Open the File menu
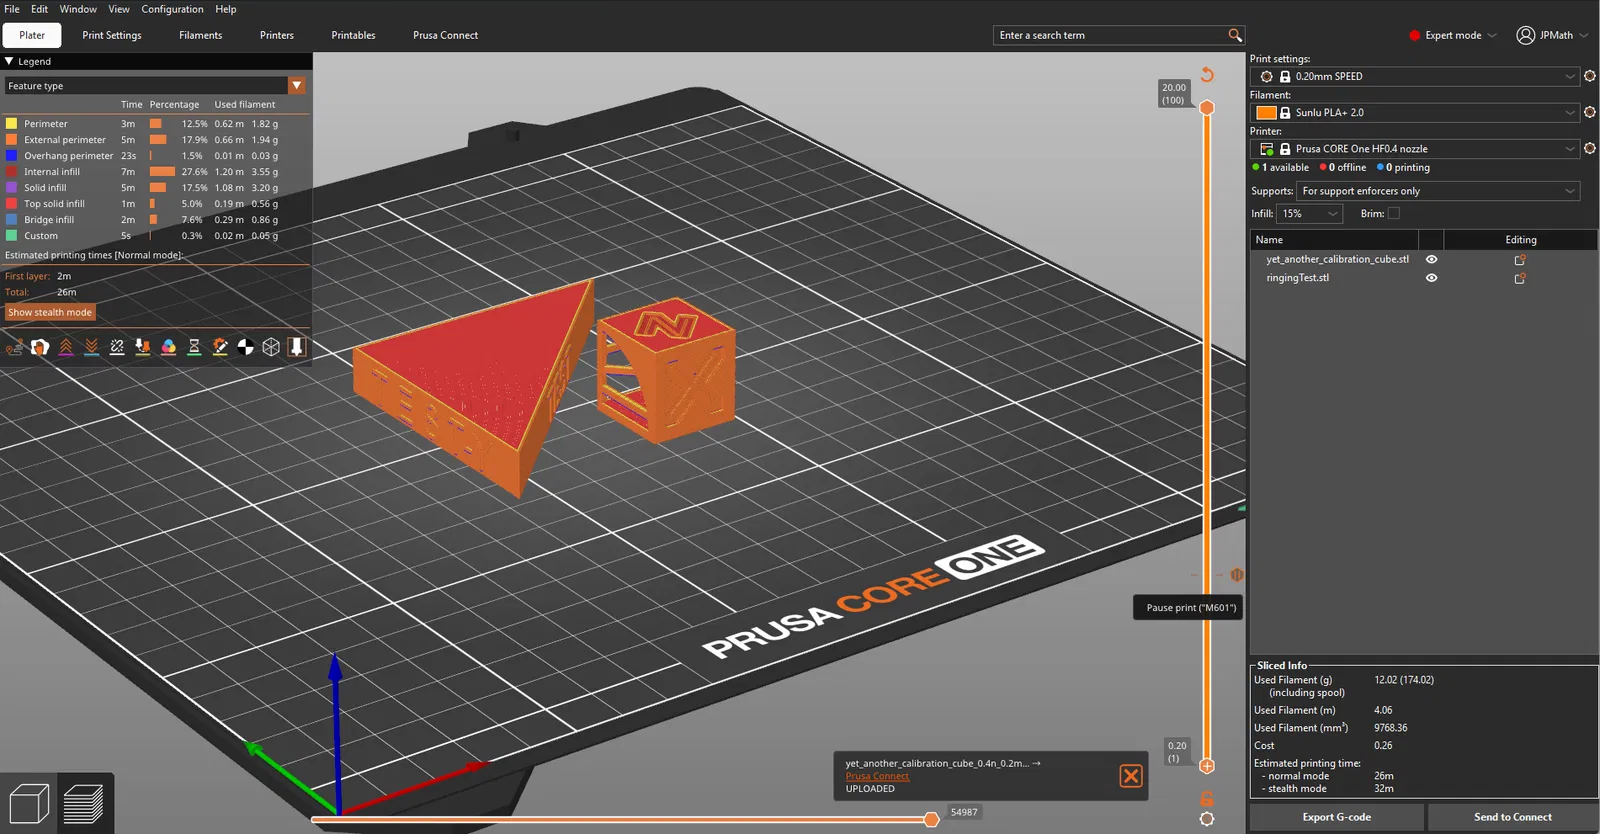The width and height of the screenshot is (1600, 834). (12, 9)
